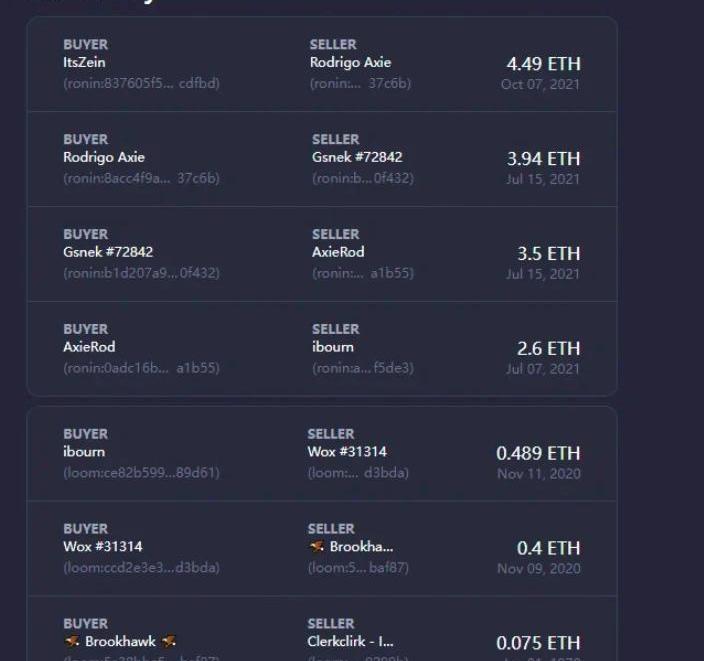Open buyer Gsnek #72842 link
704x661 pixels.
pos(108,252)
